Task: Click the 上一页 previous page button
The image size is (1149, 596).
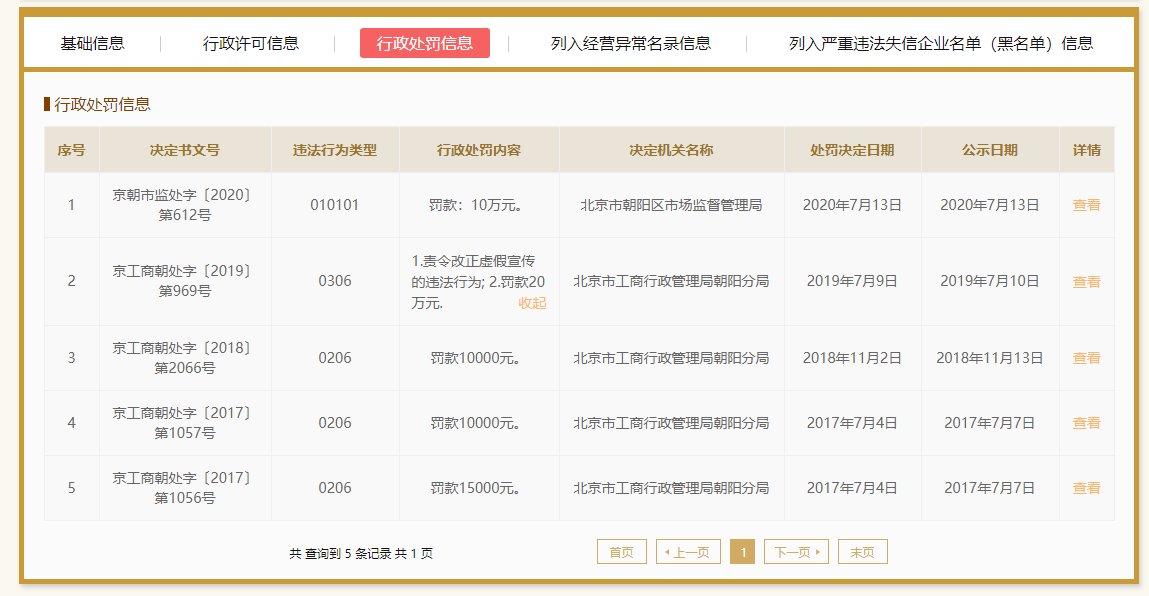Action: coord(688,552)
